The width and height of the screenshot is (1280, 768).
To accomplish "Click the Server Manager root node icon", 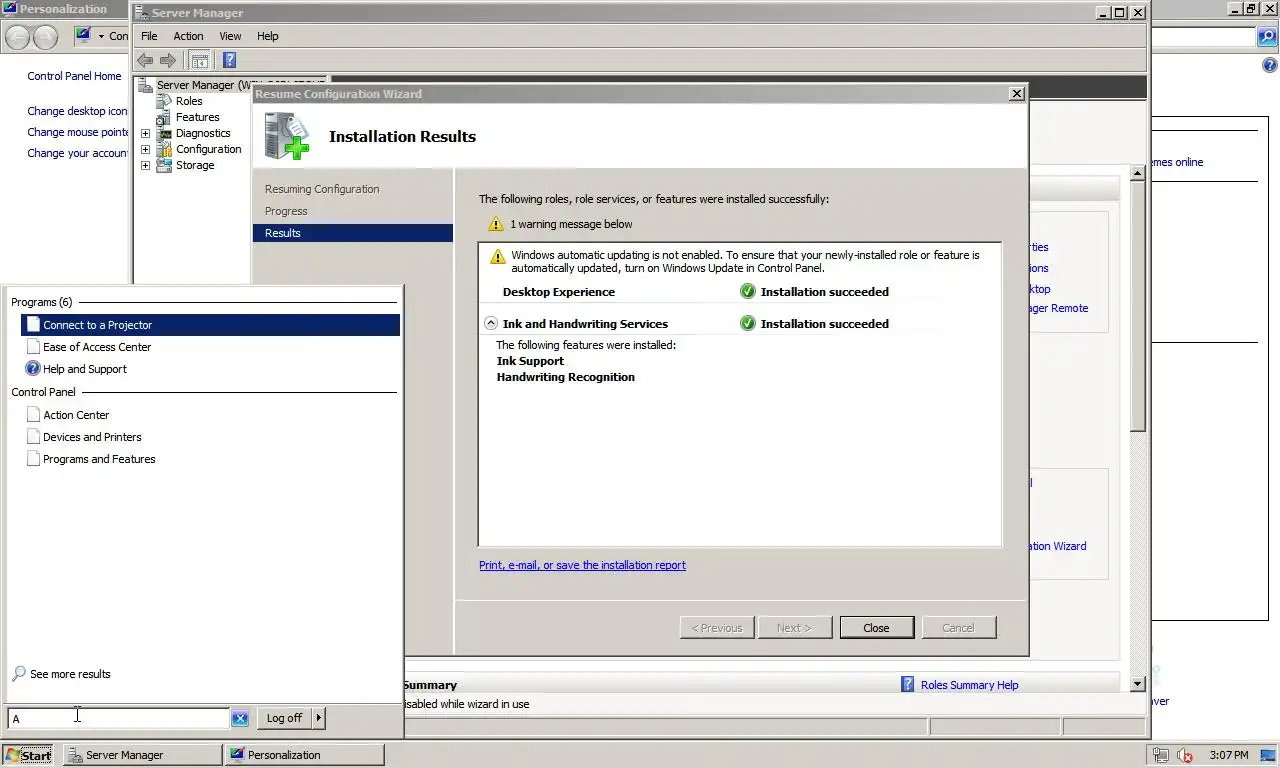I will pos(146,85).
